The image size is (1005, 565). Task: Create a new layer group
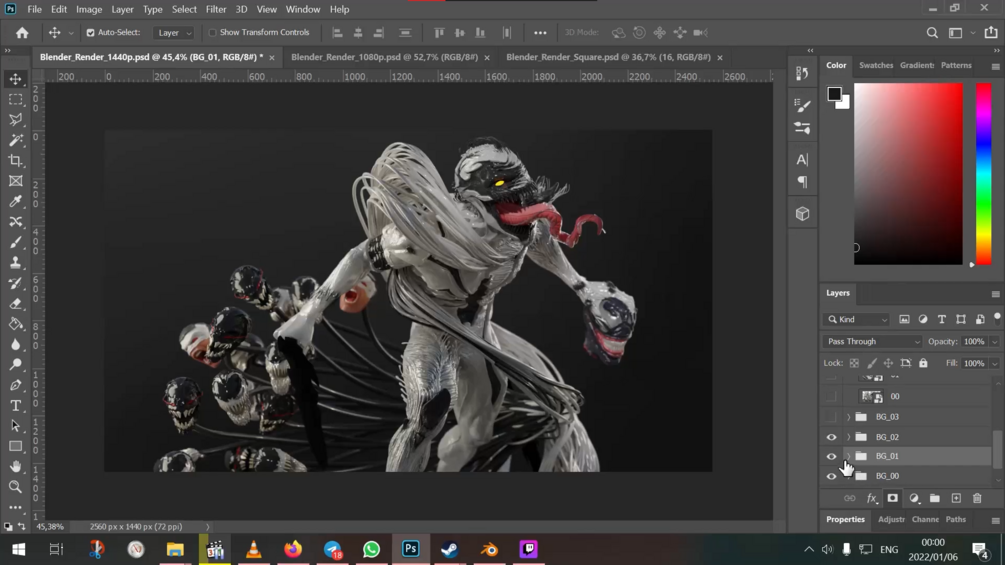(934, 498)
